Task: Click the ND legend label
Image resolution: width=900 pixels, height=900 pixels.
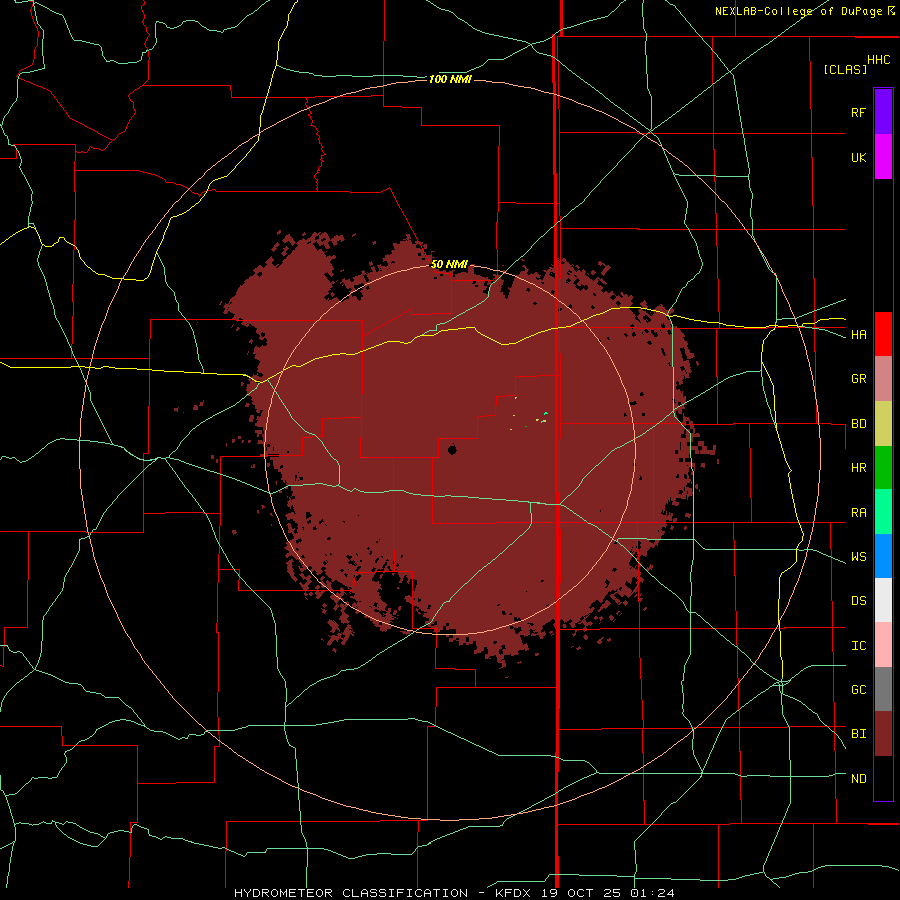Action: click(858, 779)
